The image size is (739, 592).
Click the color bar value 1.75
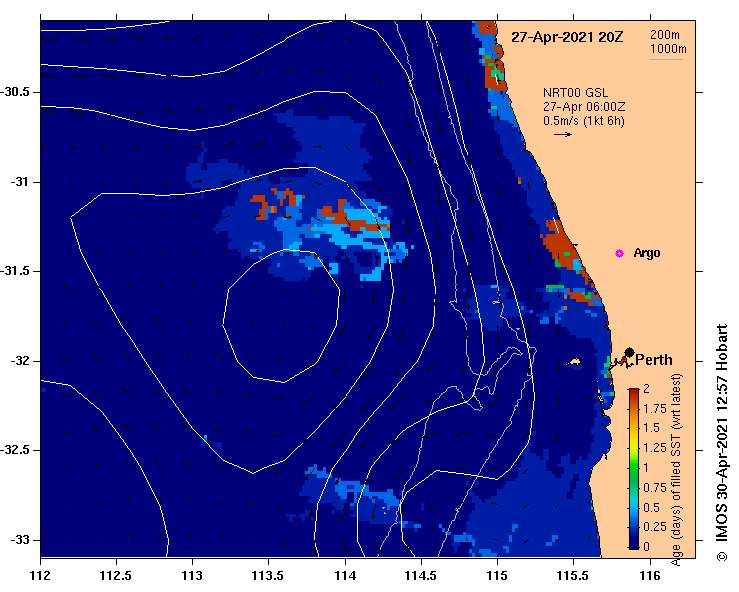pos(655,408)
